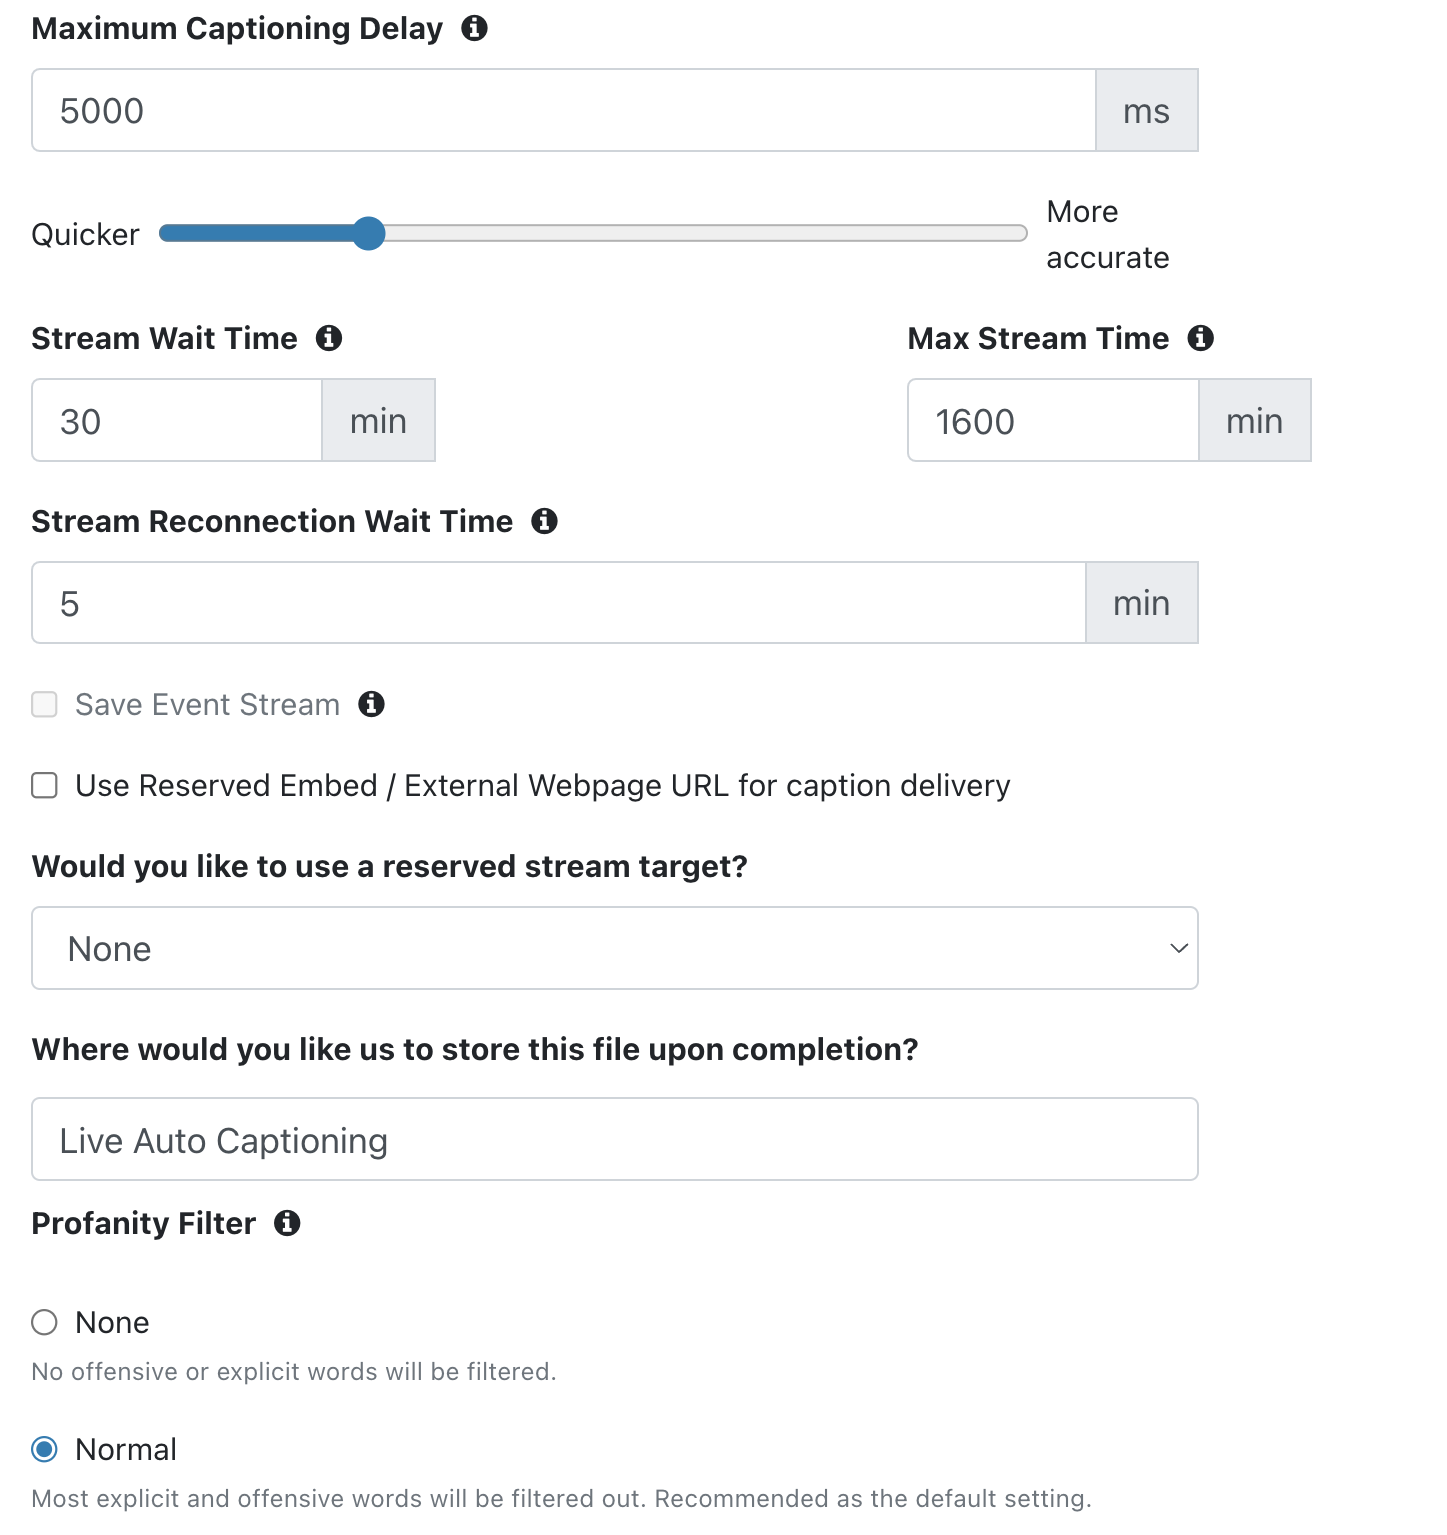
Task: Click Use Reserved Embed URL label text
Action: pyautogui.click(x=543, y=785)
